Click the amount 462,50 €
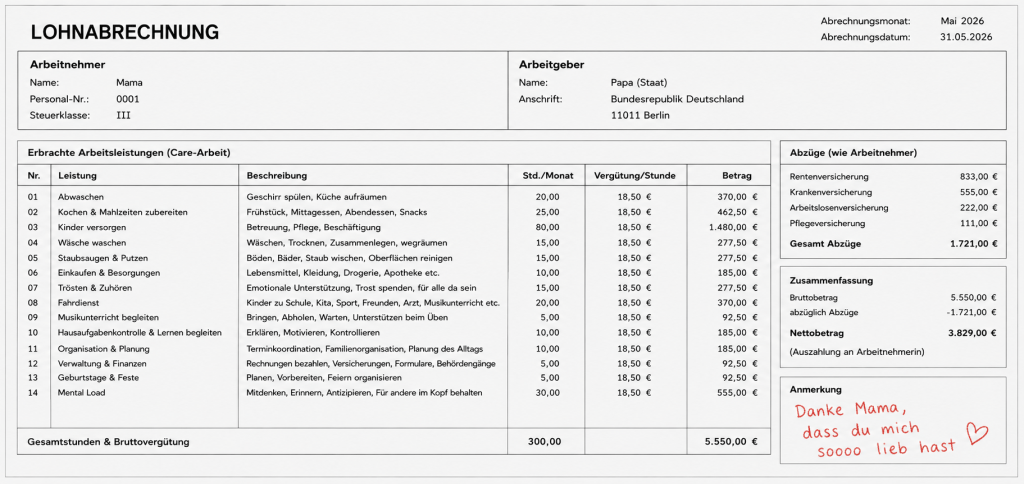Screen dimensions: 1024x484 click(737, 212)
